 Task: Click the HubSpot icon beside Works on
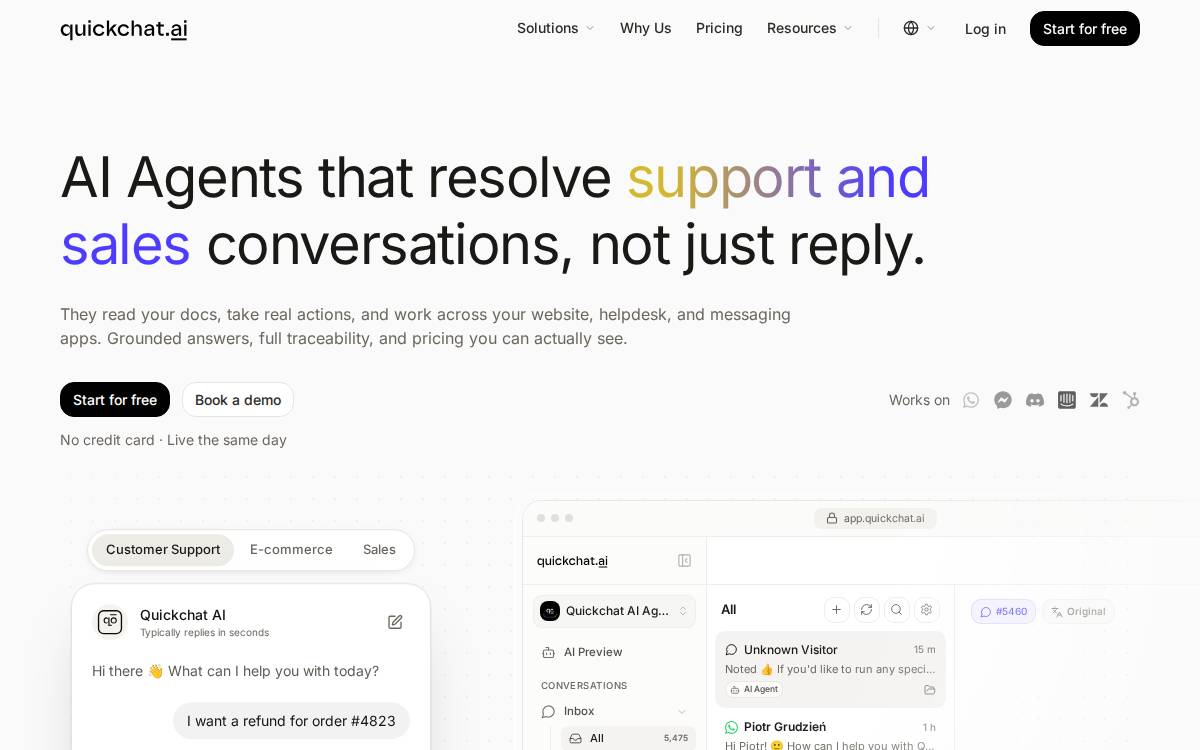1131,400
